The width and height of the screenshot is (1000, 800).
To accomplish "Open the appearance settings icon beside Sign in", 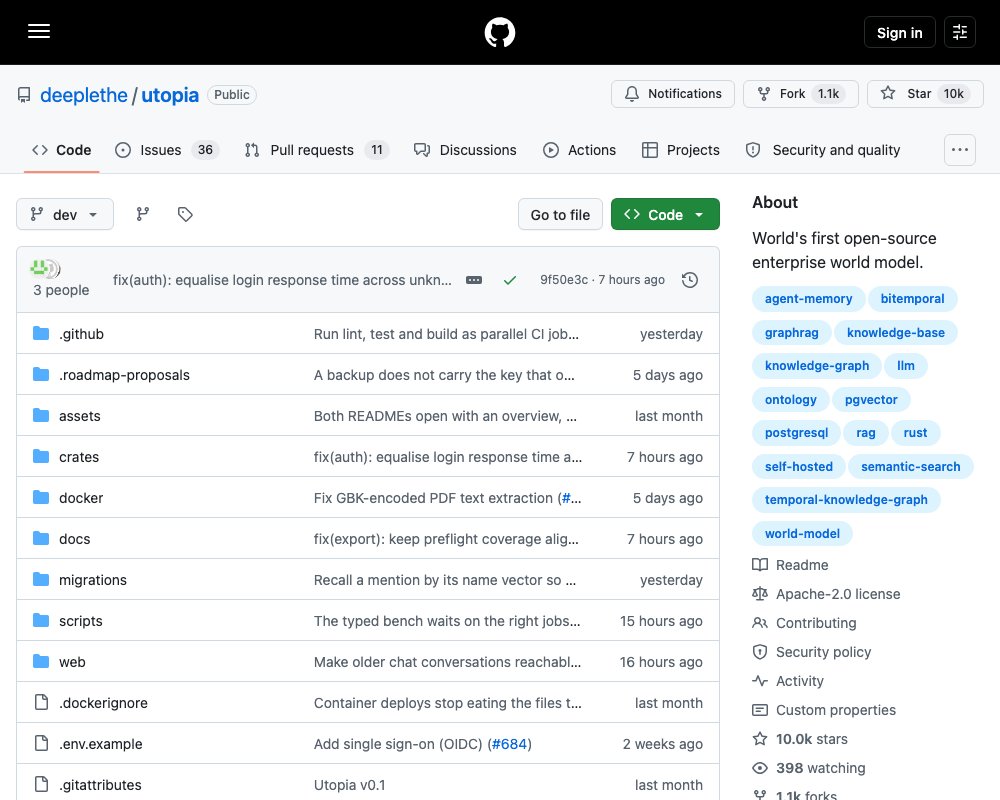I will click(x=960, y=32).
